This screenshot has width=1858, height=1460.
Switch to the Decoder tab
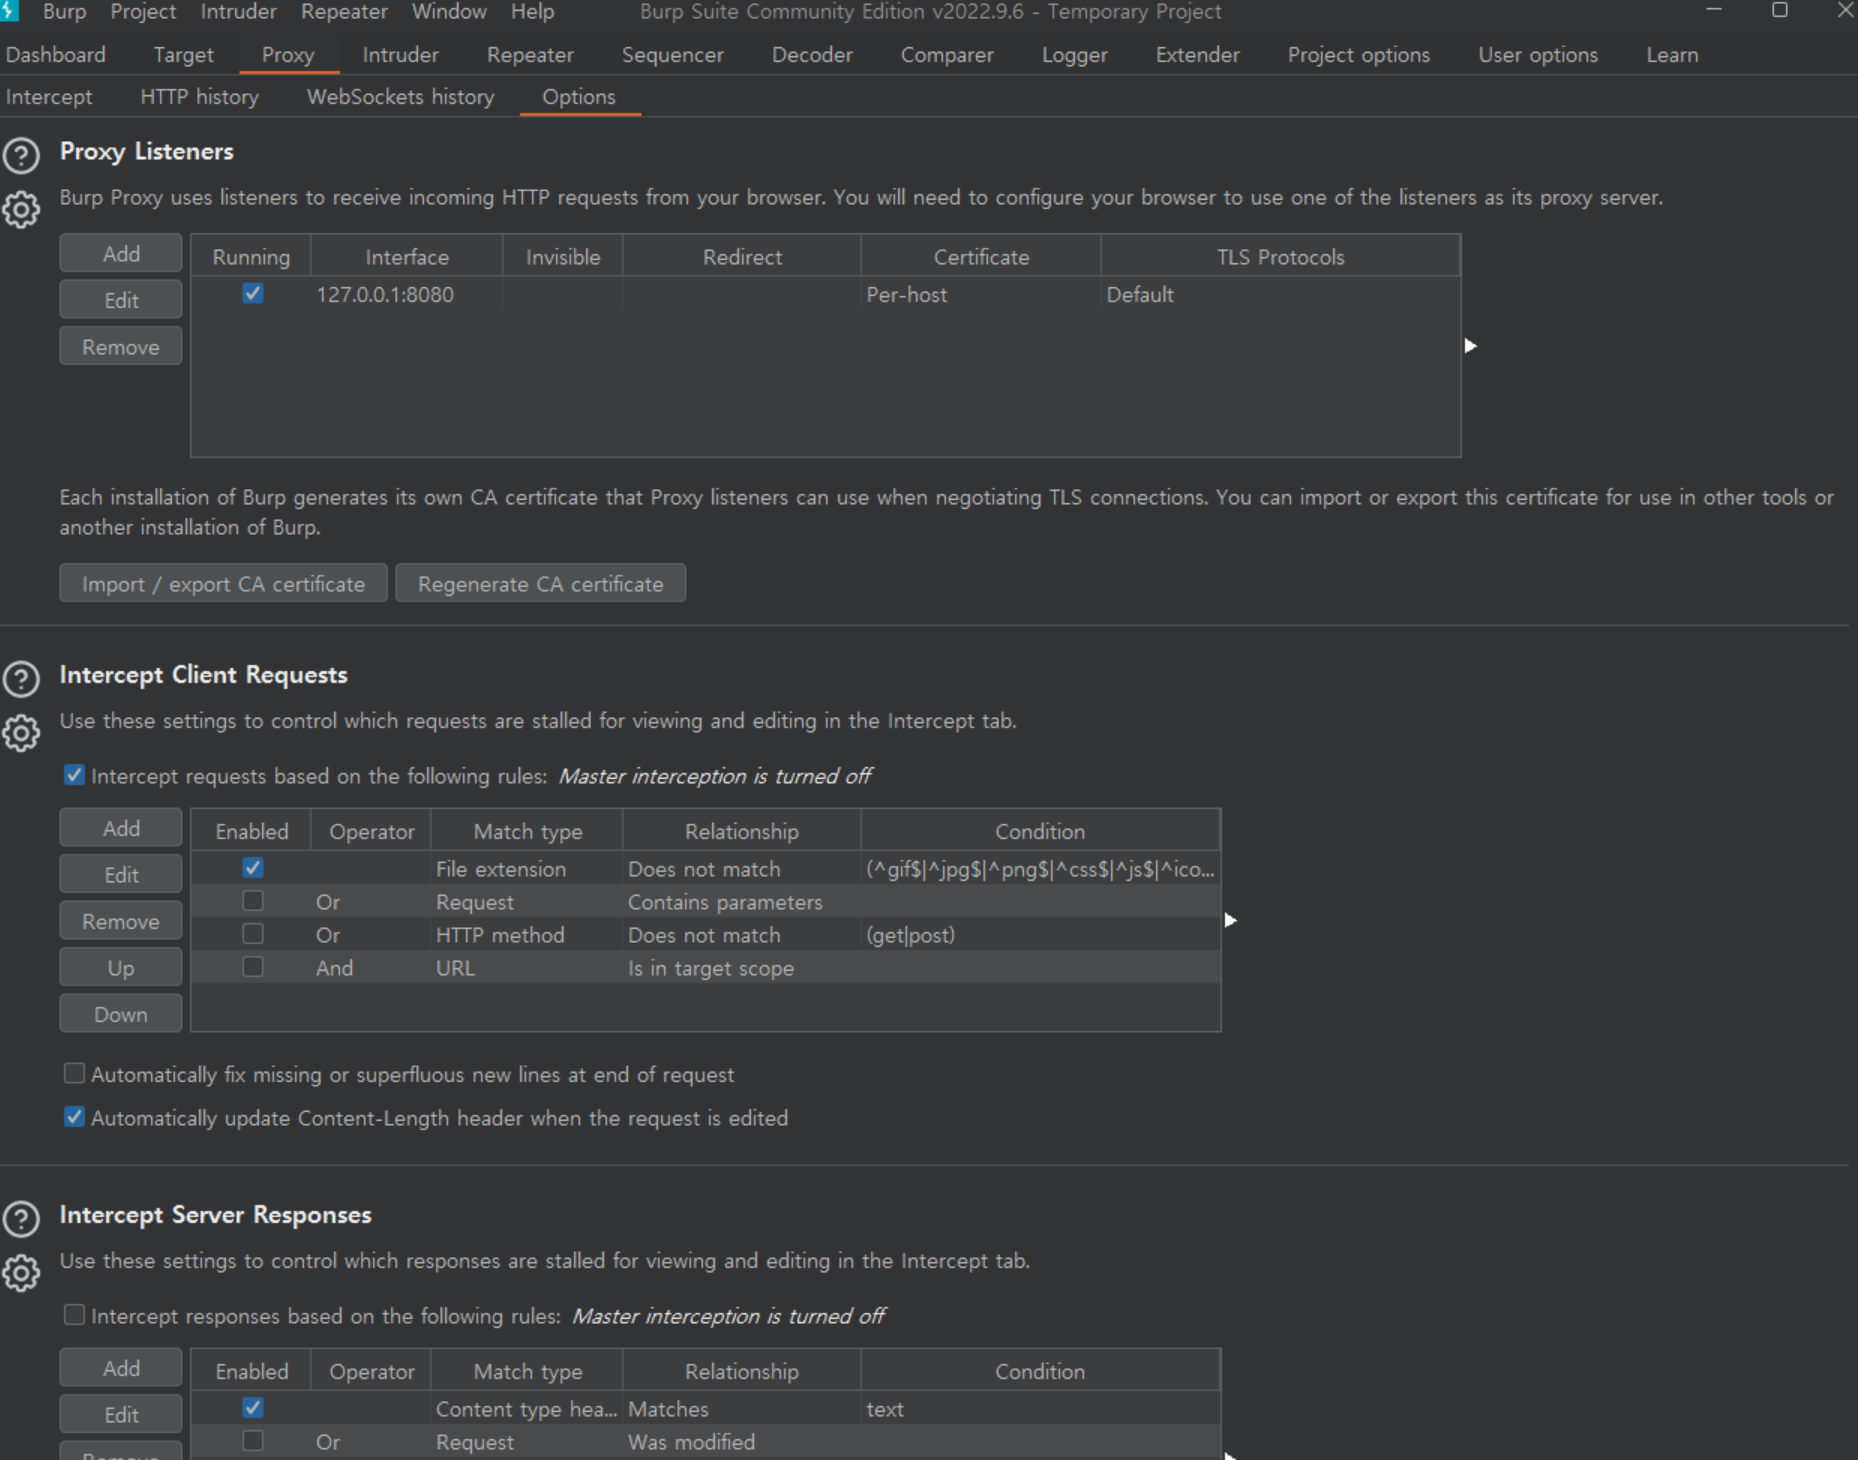click(x=812, y=55)
